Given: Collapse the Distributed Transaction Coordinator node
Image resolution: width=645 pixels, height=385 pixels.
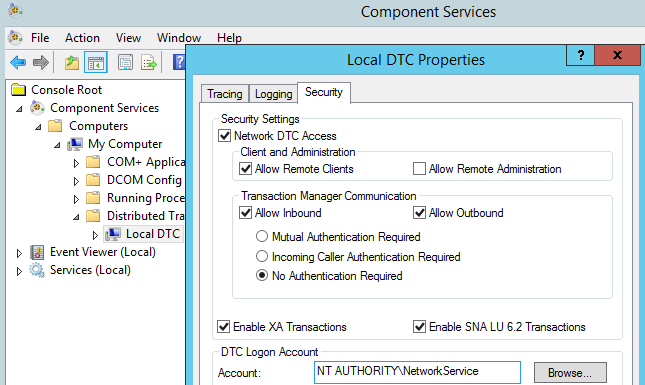Looking at the screenshot, I should coord(77,217).
